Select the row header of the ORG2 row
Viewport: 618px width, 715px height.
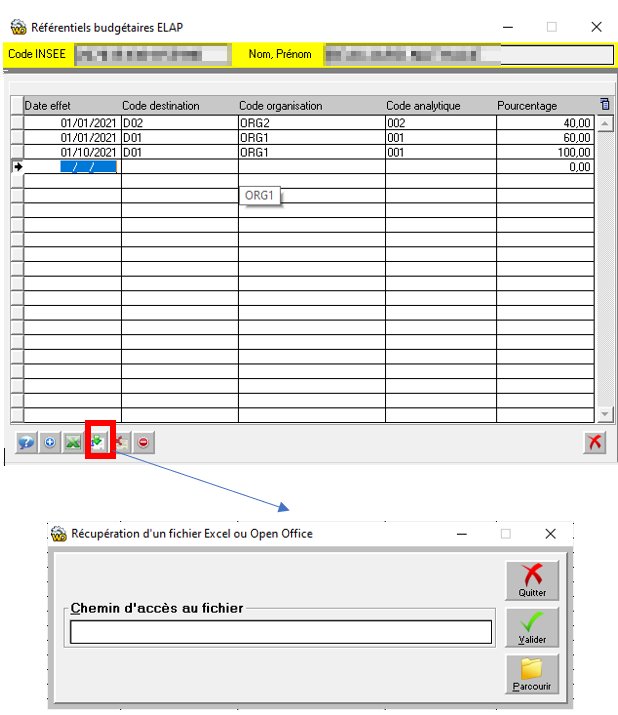17,123
